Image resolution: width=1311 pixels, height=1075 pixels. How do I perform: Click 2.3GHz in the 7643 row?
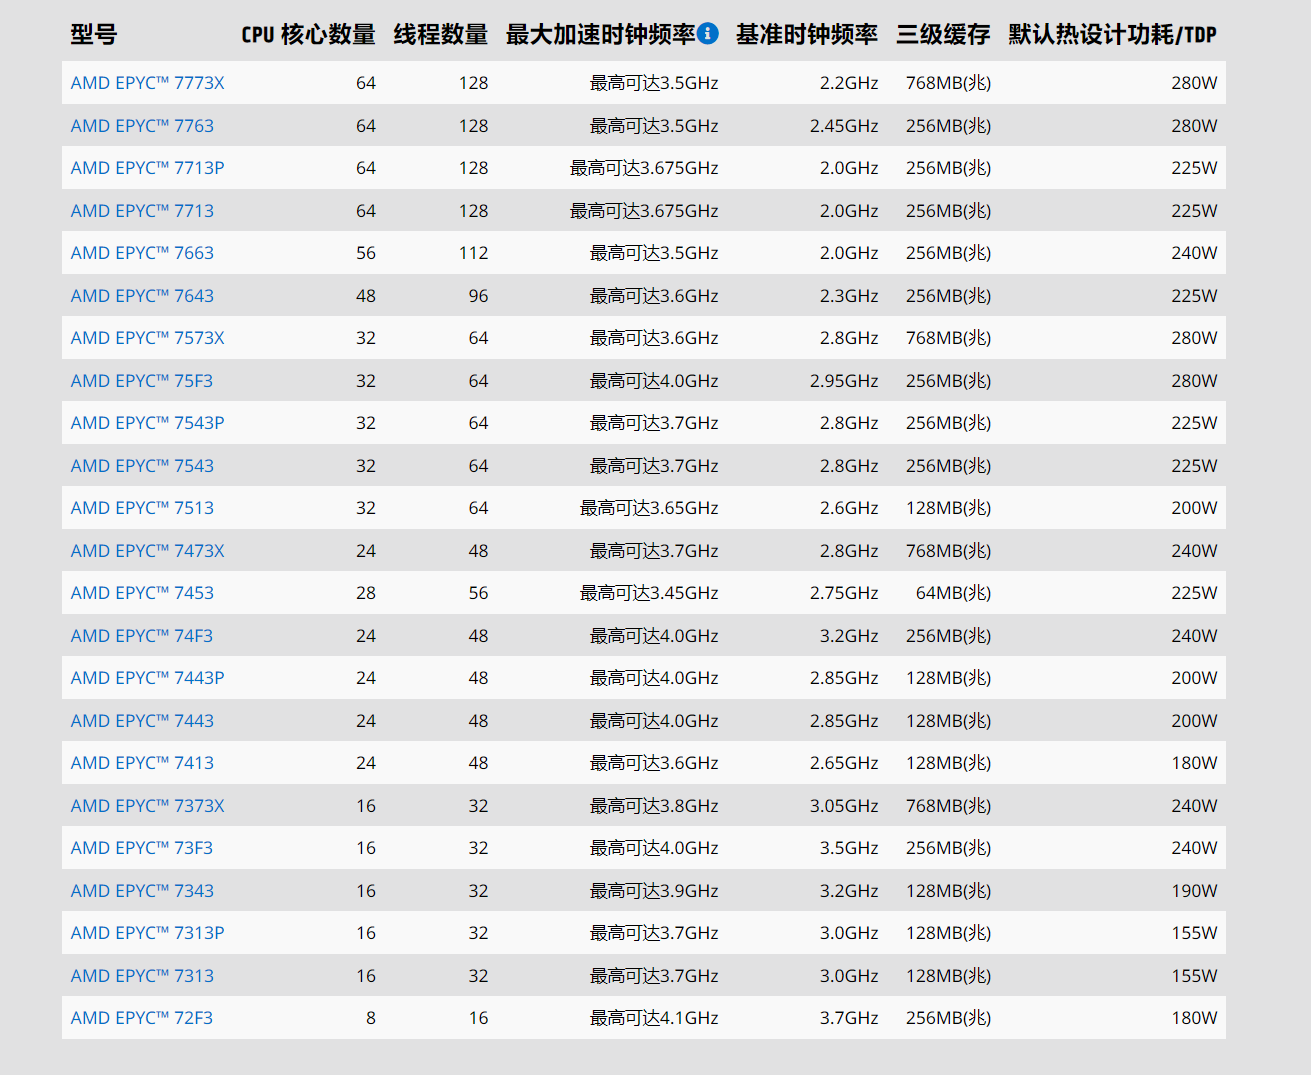pyautogui.click(x=849, y=296)
